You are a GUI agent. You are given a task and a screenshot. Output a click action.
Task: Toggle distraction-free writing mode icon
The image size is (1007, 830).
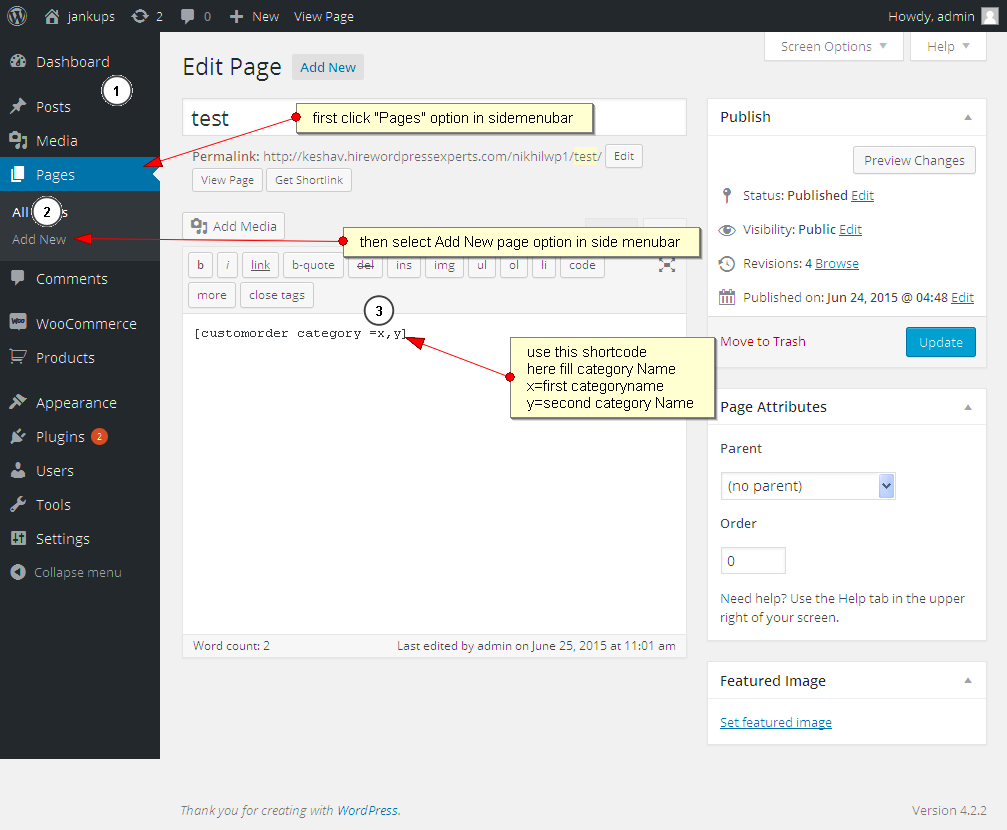[667, 265]
